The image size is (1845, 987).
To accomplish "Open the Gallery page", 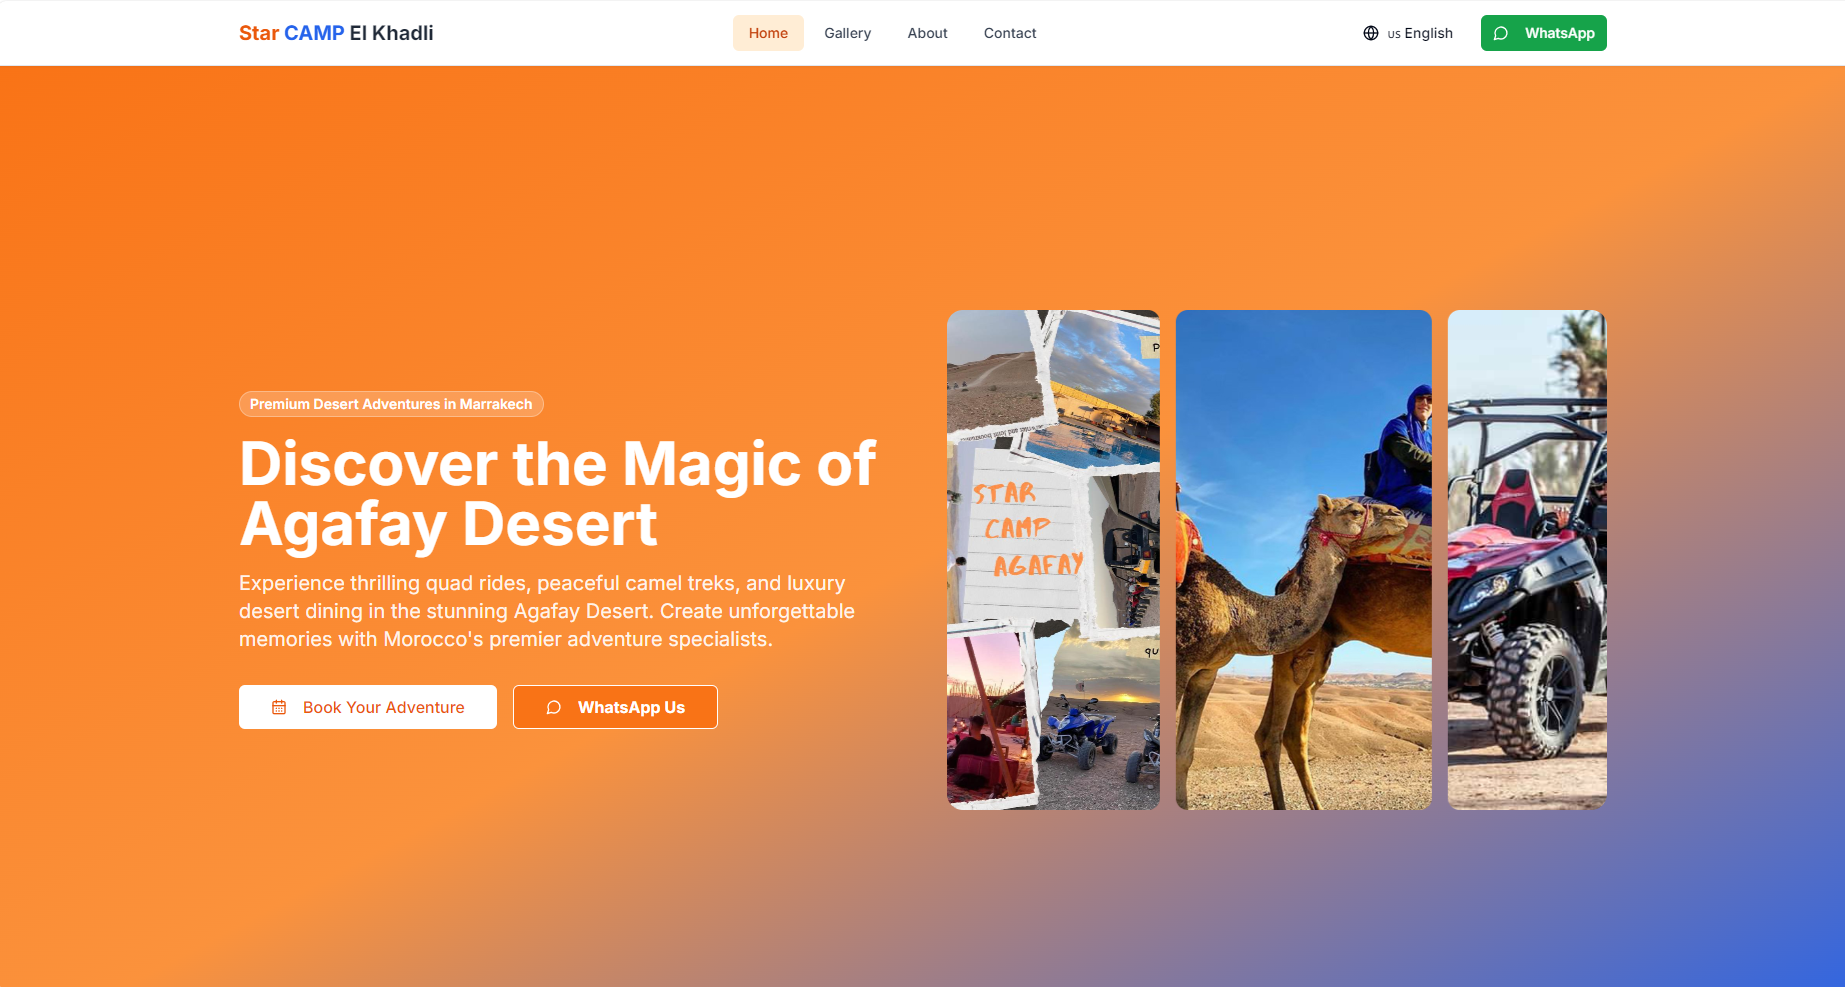I will (848, 33).
